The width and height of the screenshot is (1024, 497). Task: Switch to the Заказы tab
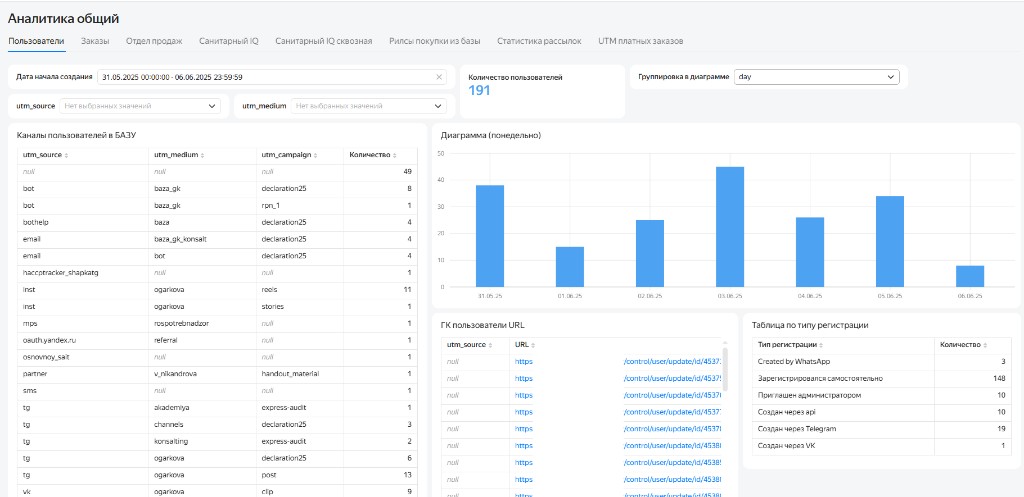(95, 41)
